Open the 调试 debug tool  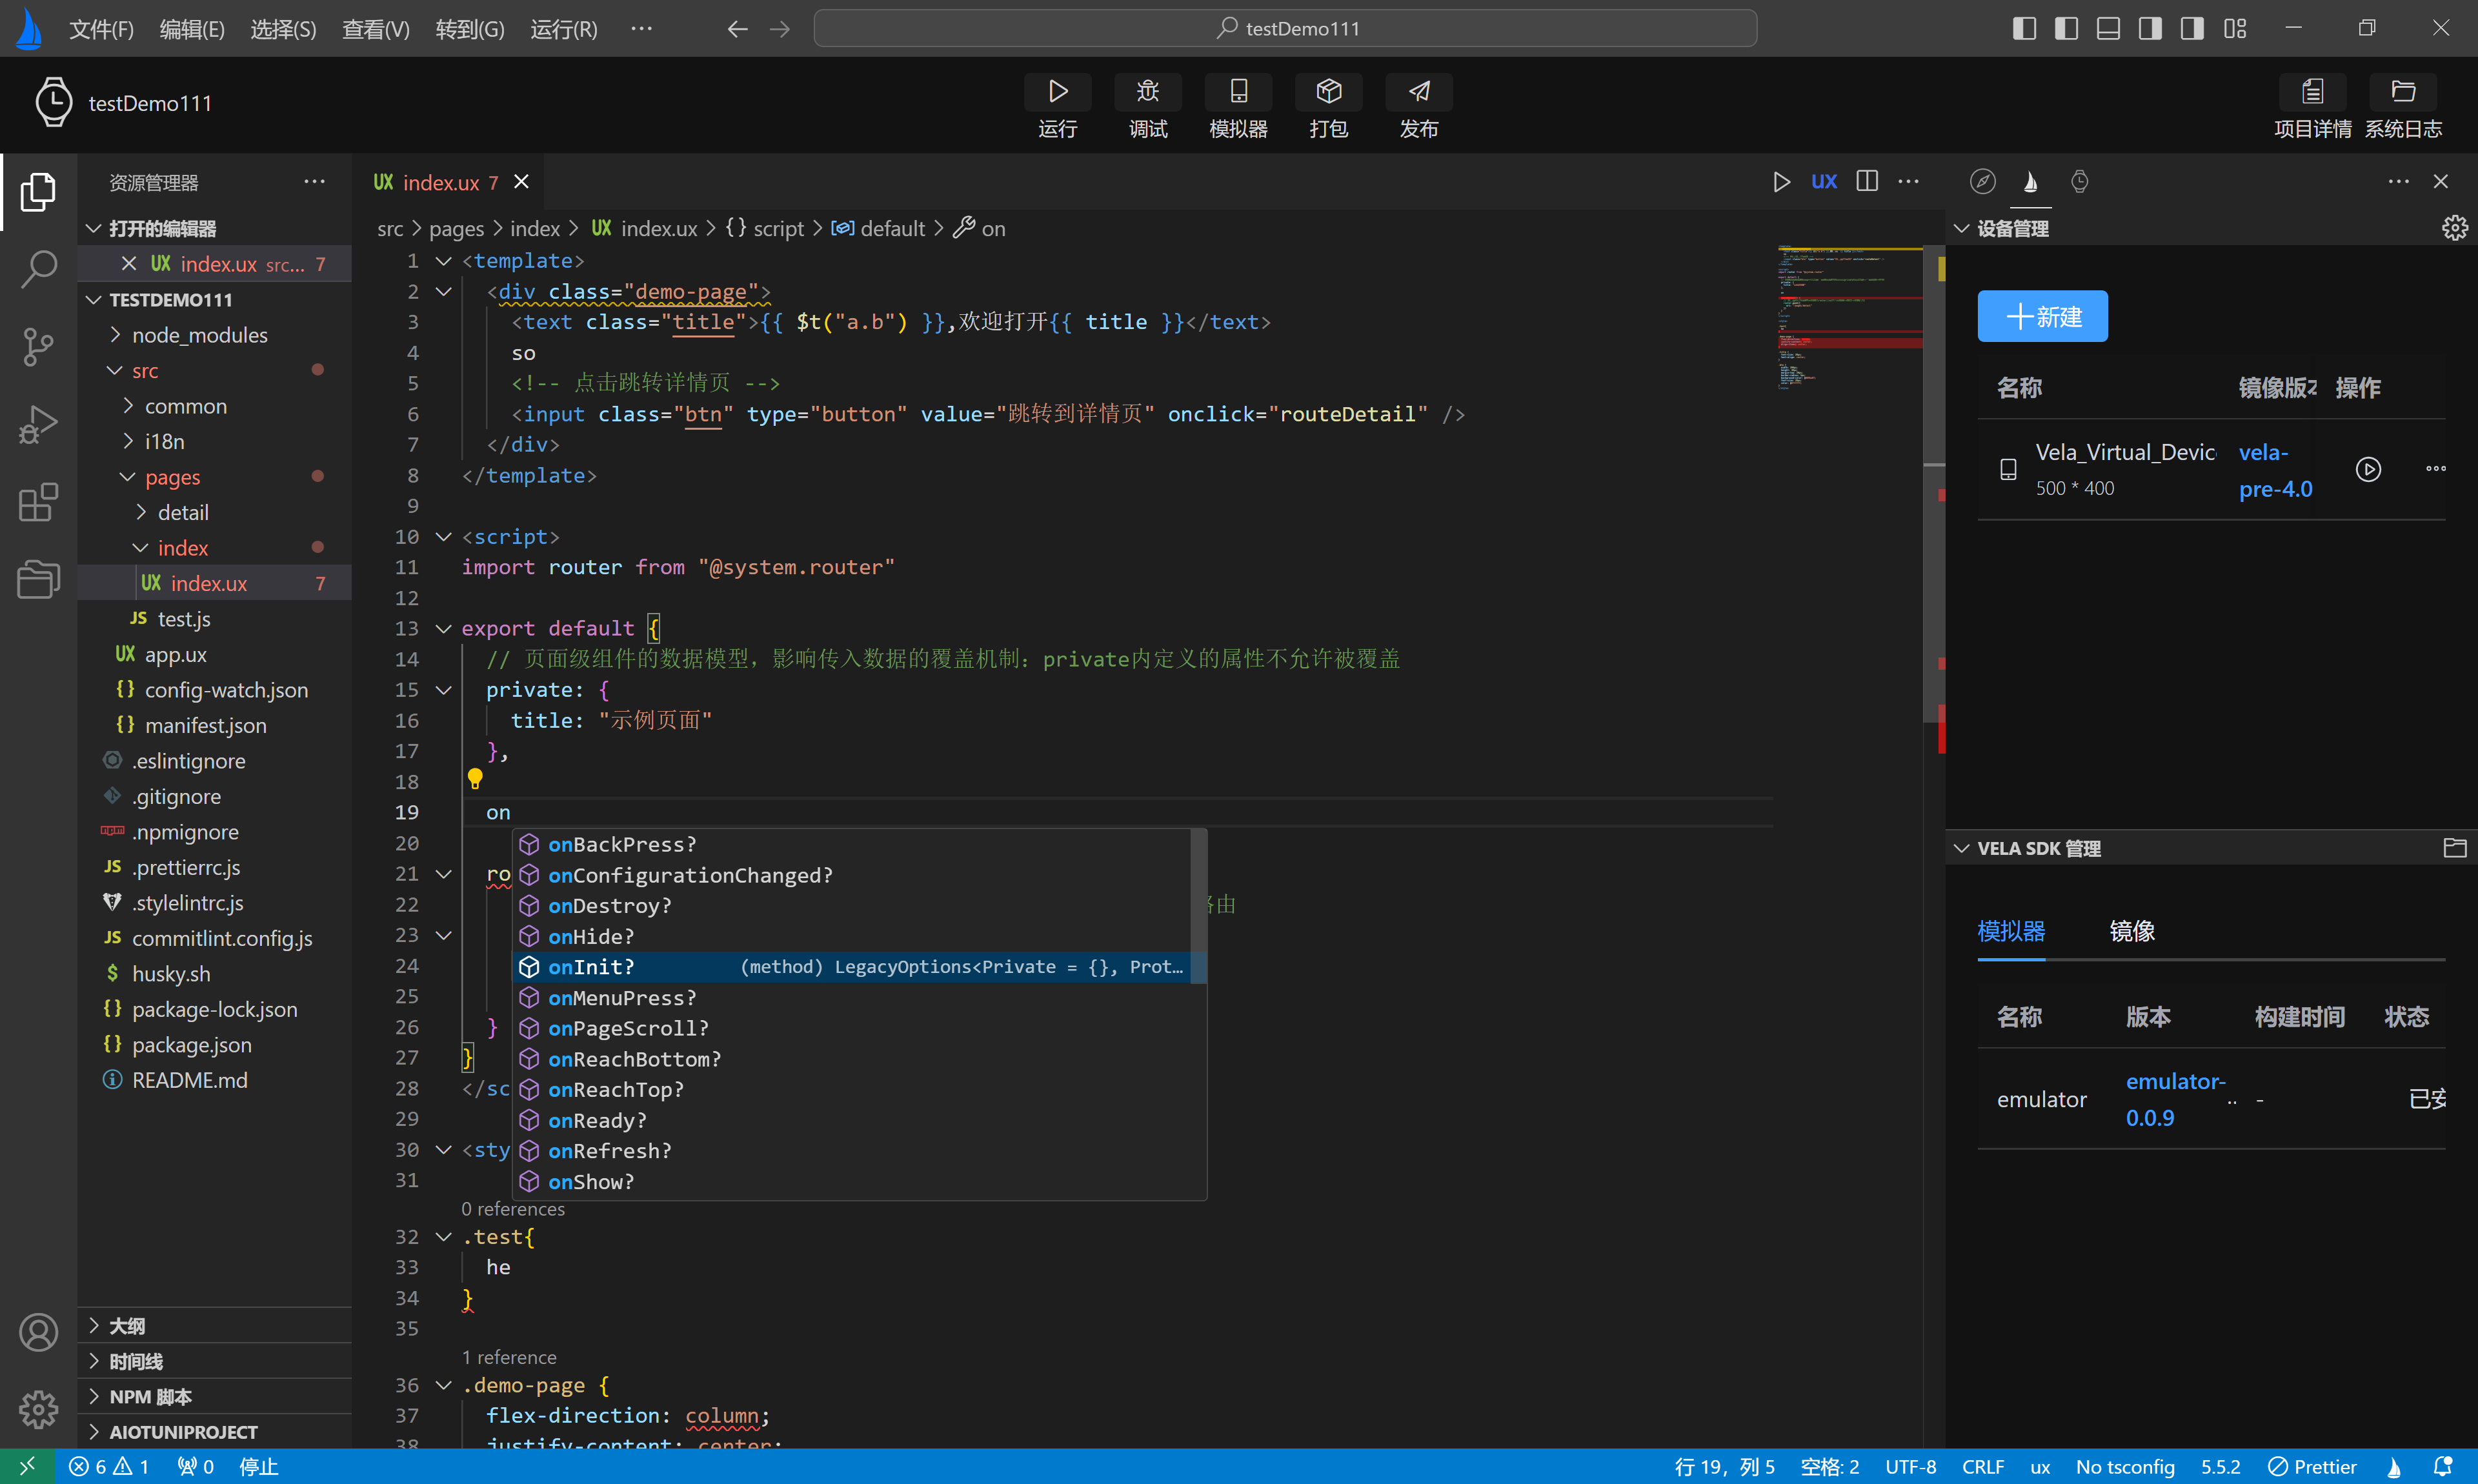tap(1147, 93)
